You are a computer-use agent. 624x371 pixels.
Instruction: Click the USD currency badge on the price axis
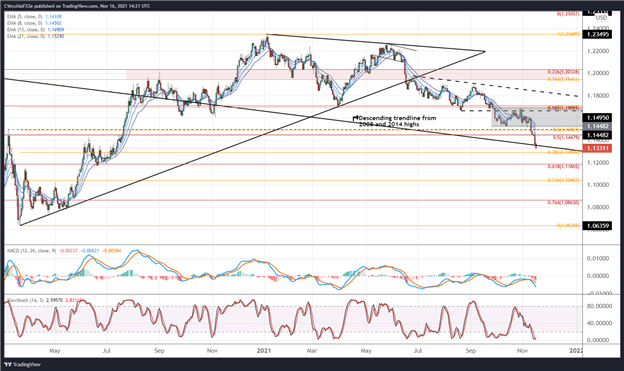(x=601, y=18)
